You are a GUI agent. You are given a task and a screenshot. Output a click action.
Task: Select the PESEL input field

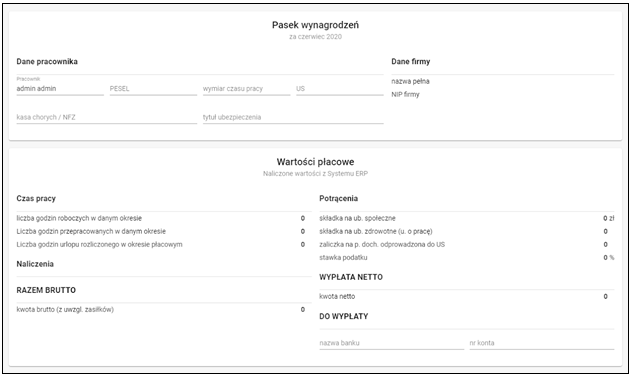[153, 89]
